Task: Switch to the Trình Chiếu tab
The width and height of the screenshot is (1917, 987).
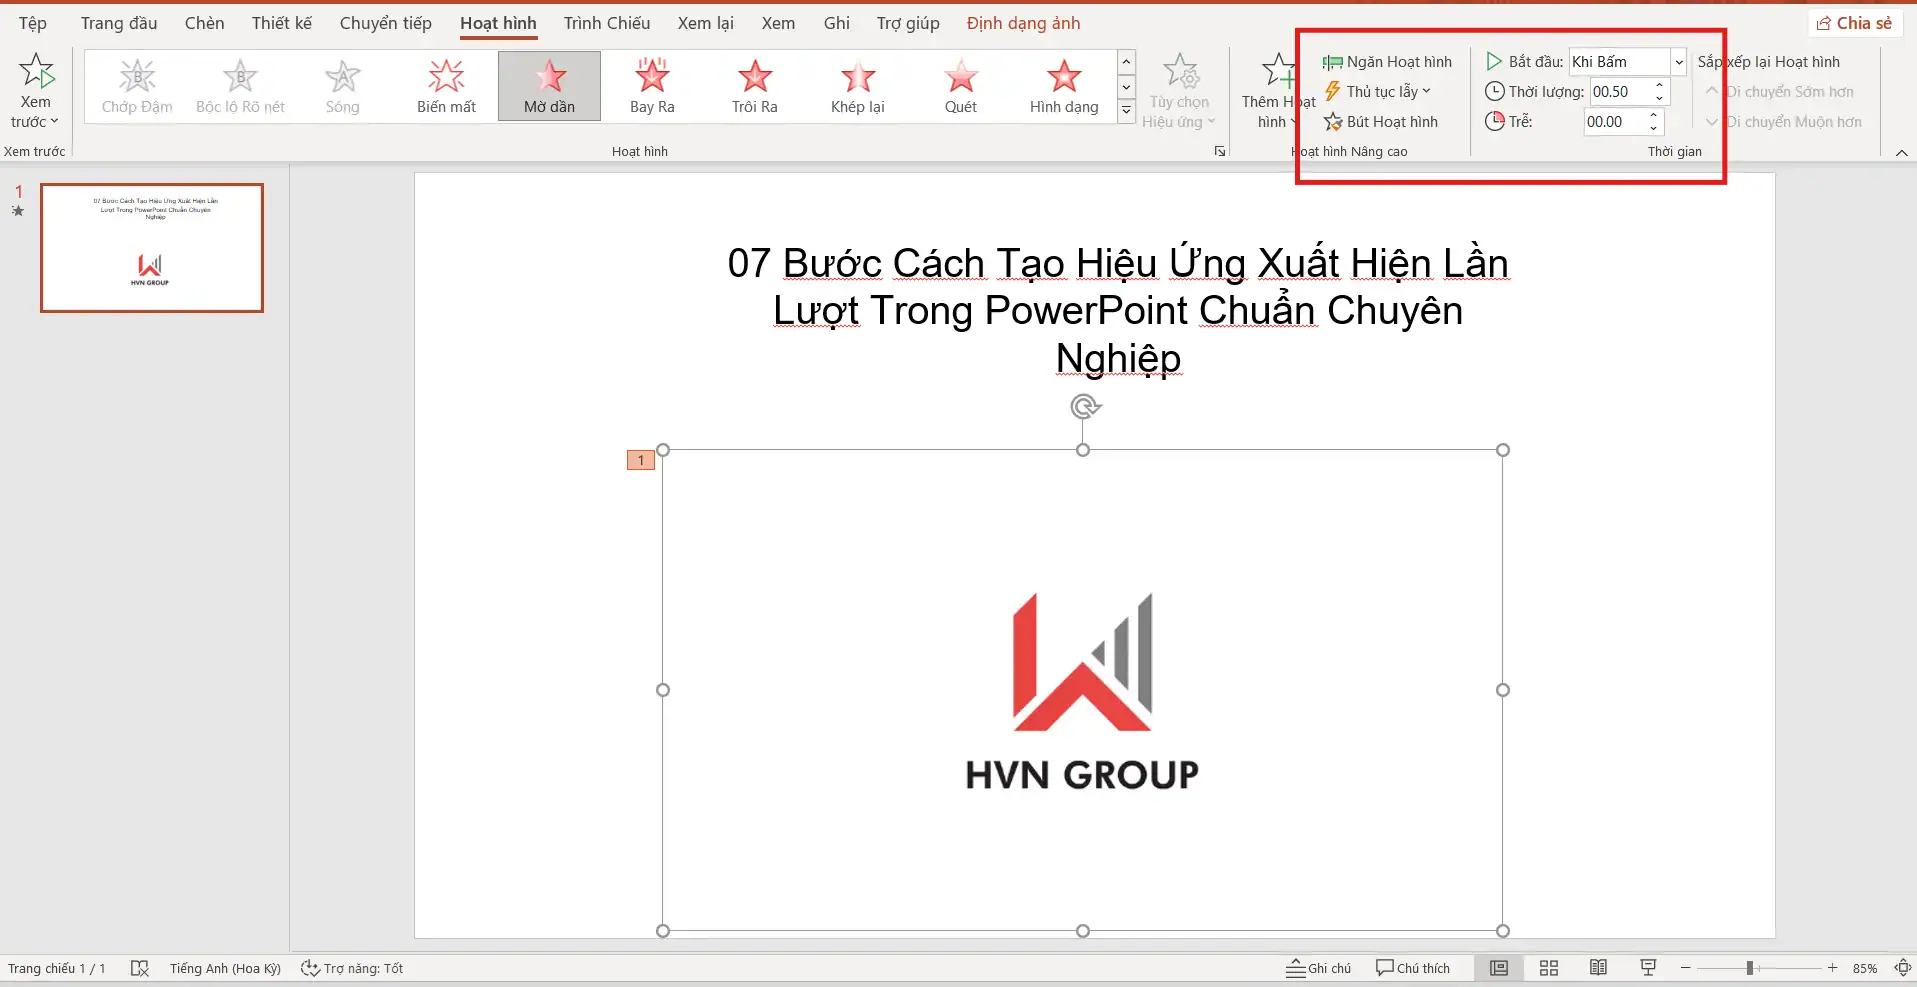Action: tap(606, 23)
